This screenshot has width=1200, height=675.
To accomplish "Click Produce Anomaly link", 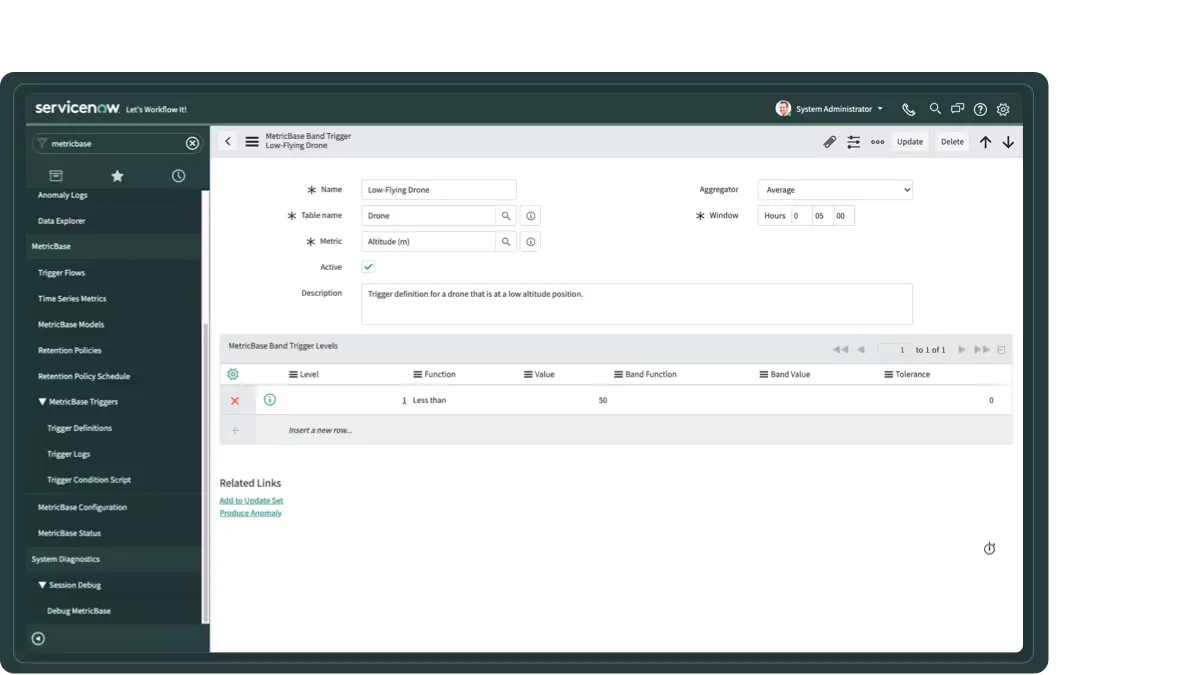I will tap(250, 513).
